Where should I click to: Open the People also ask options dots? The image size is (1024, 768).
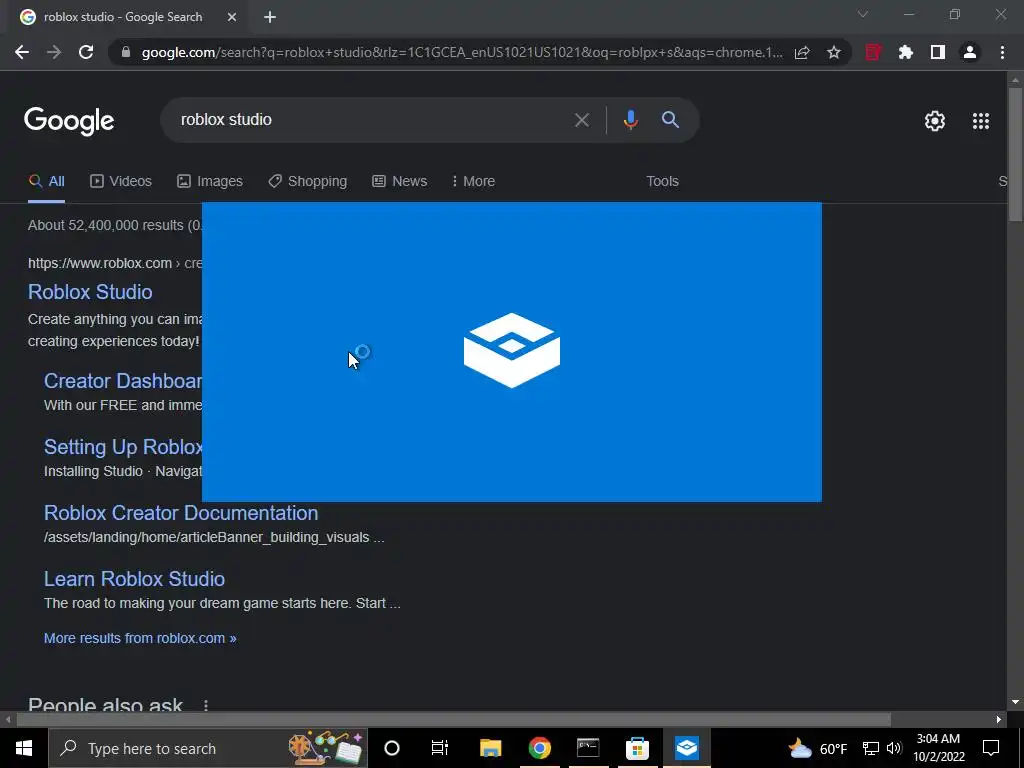(x=206, y=705)
